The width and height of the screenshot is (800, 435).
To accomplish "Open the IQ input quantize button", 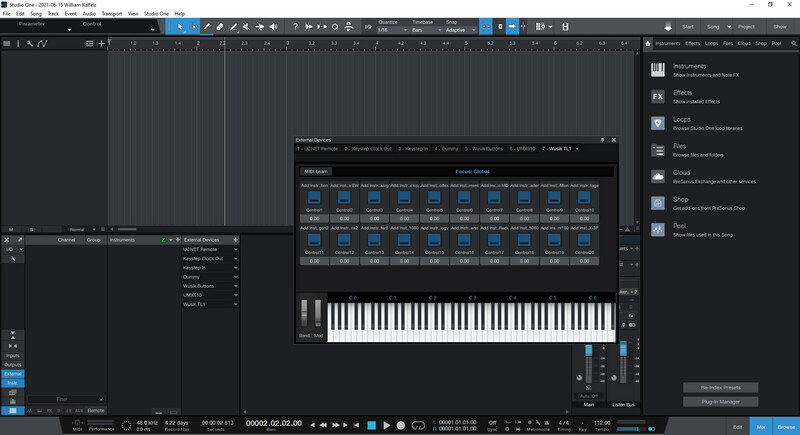I will click(x=368, y=27).
